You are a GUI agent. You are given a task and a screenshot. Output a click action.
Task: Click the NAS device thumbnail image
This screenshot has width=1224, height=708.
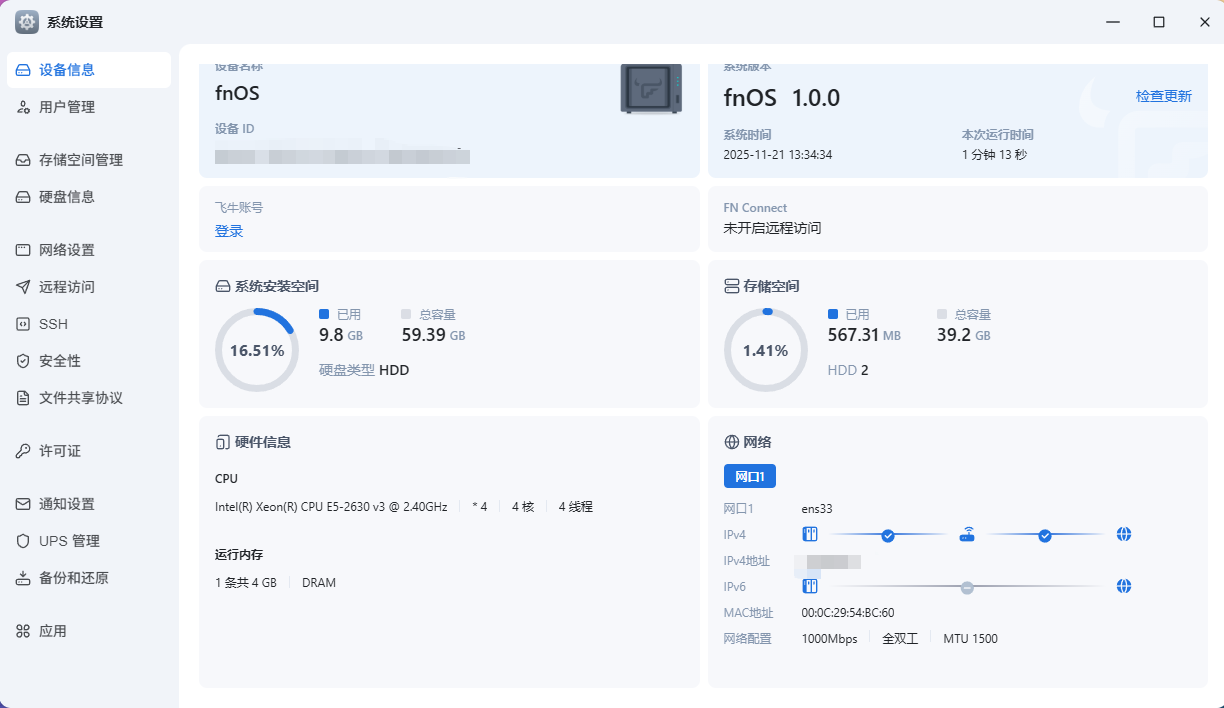click(651, 89)
